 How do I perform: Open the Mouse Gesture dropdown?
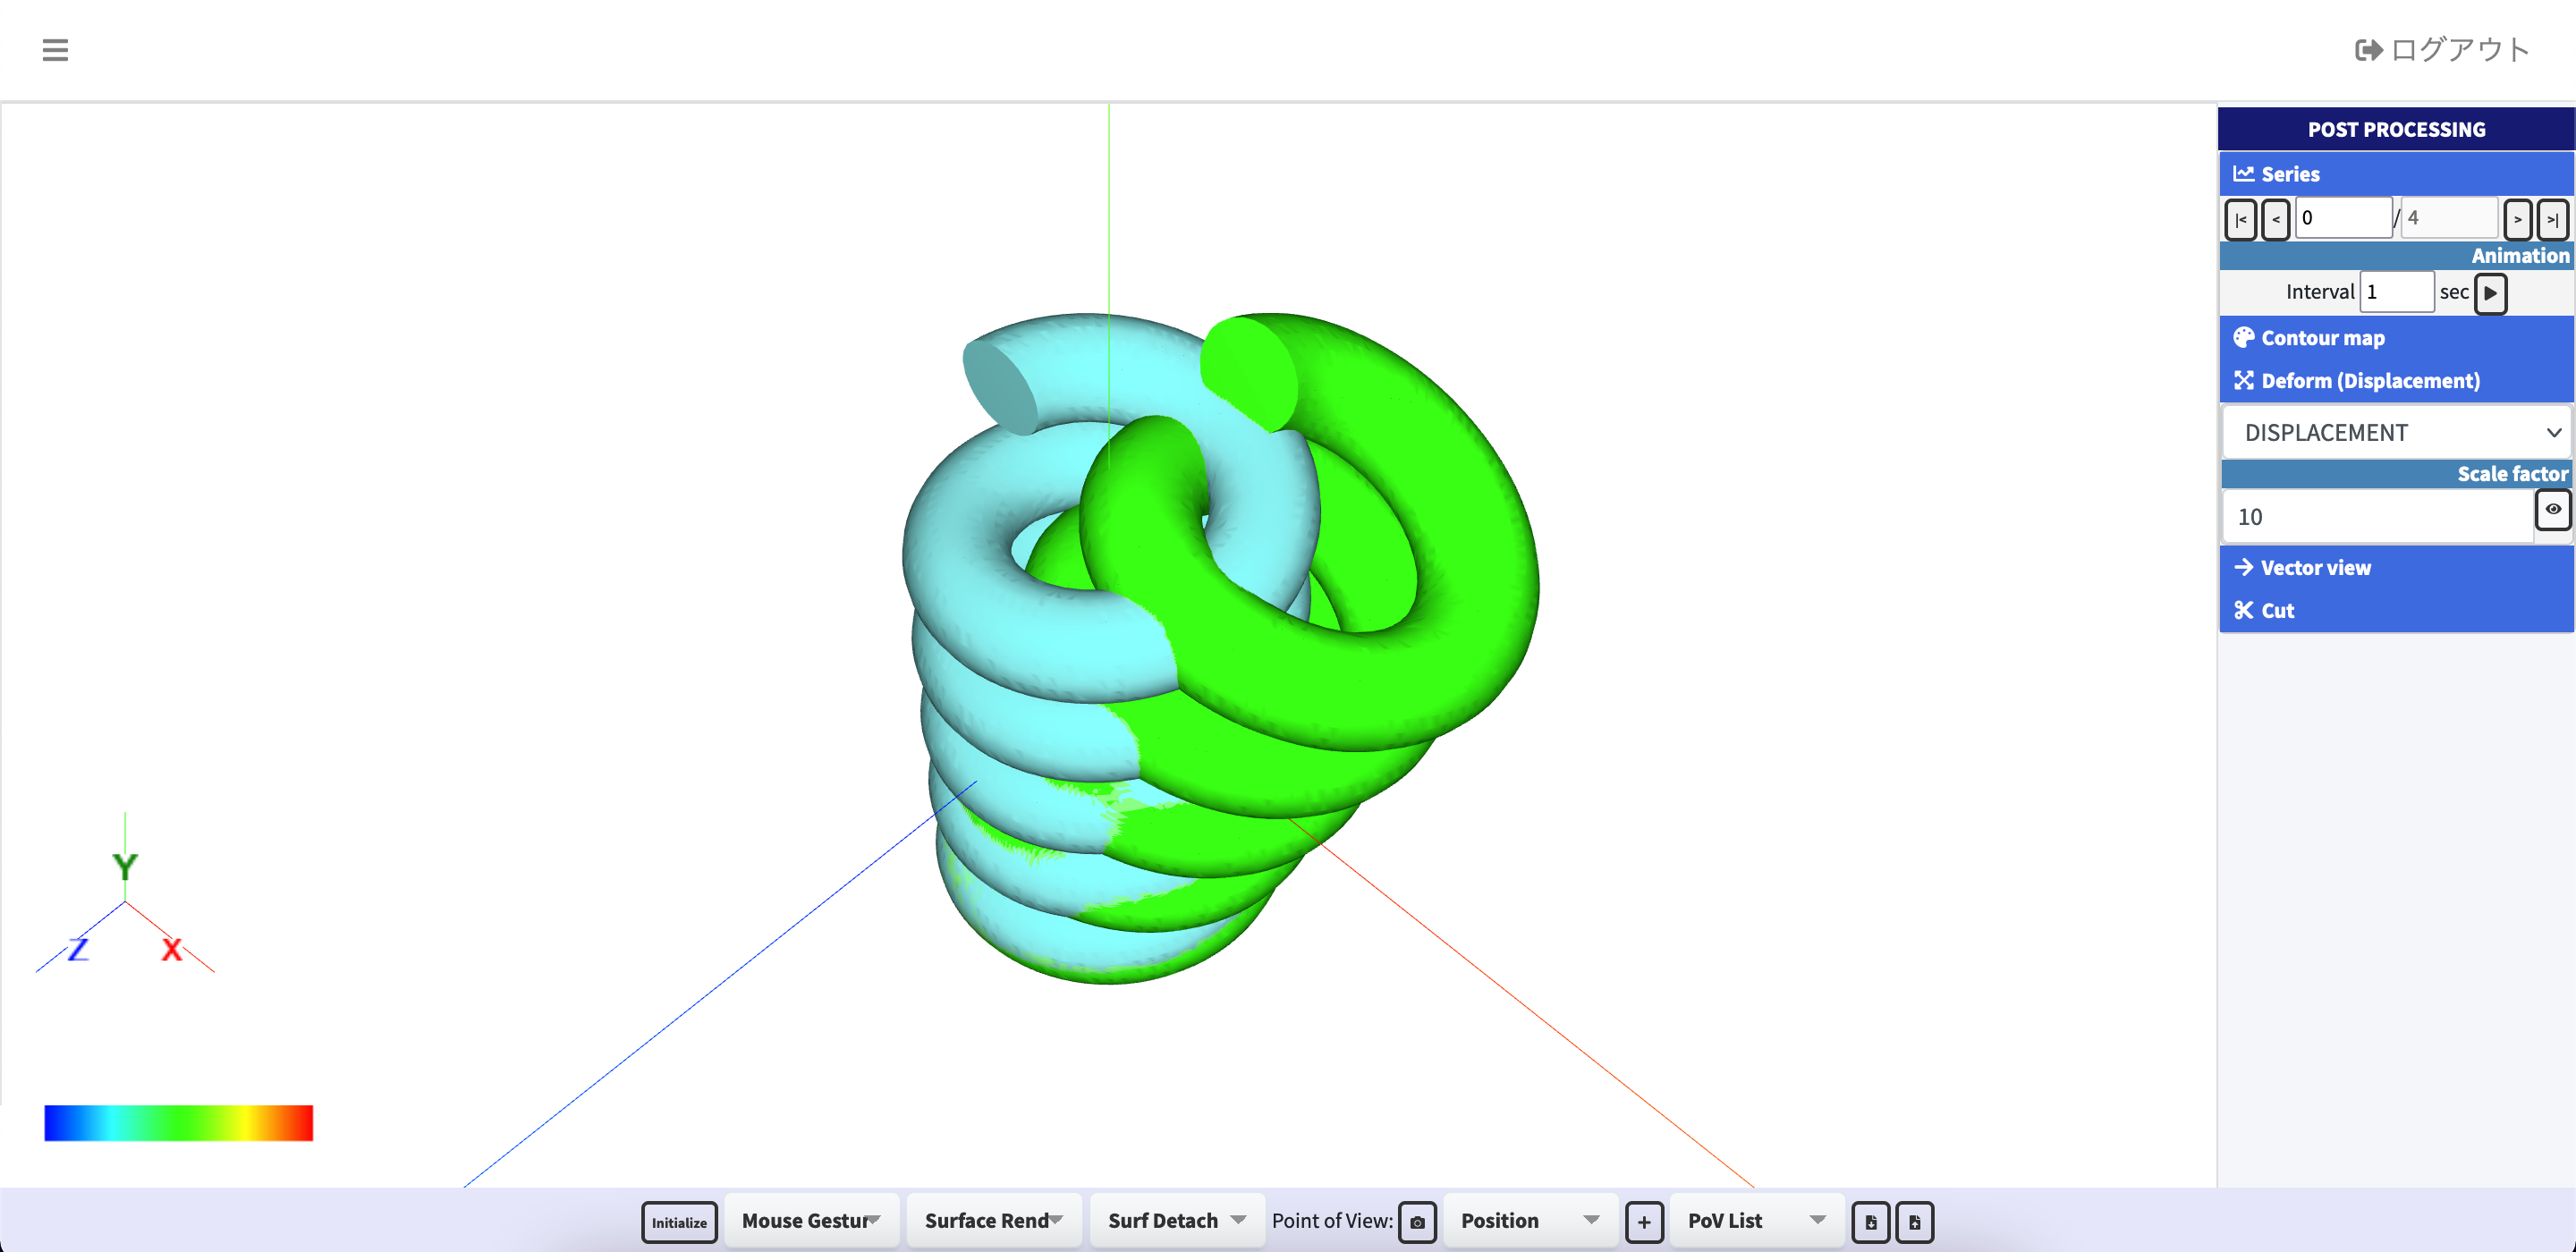811,1221
